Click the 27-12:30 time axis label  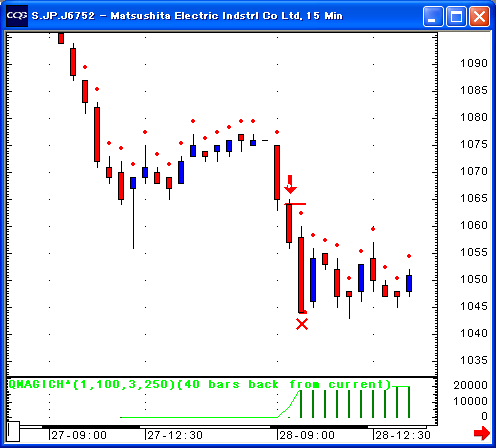[x=175, y=435]
